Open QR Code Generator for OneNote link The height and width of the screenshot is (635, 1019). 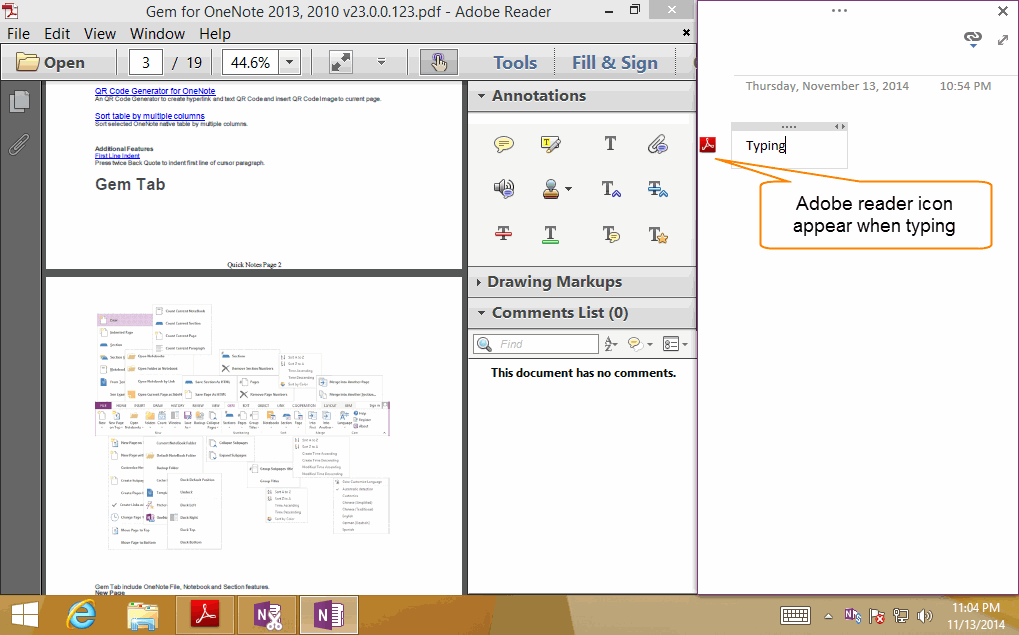pos(155,91)
